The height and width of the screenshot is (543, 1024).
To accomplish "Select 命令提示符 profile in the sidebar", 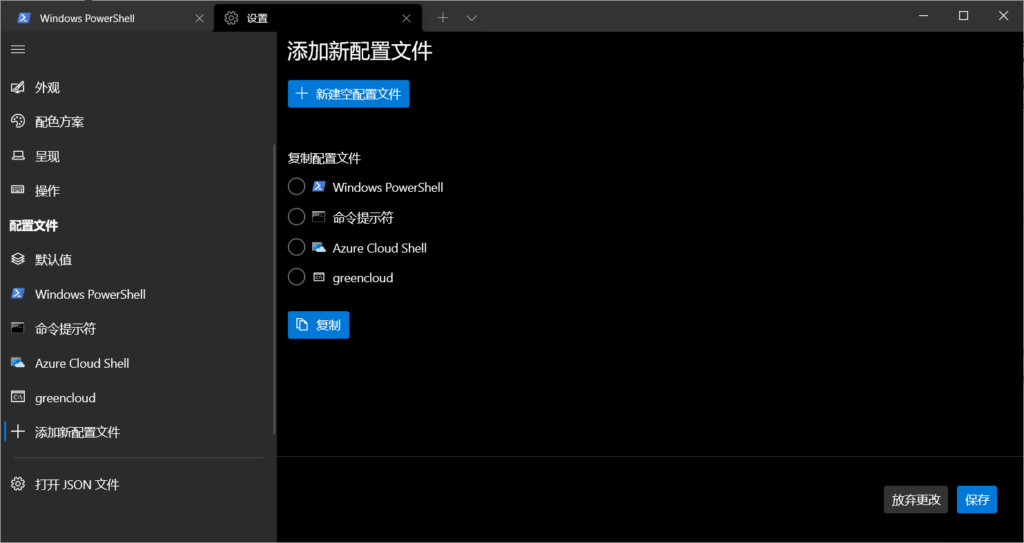I will tap(138, 329).
